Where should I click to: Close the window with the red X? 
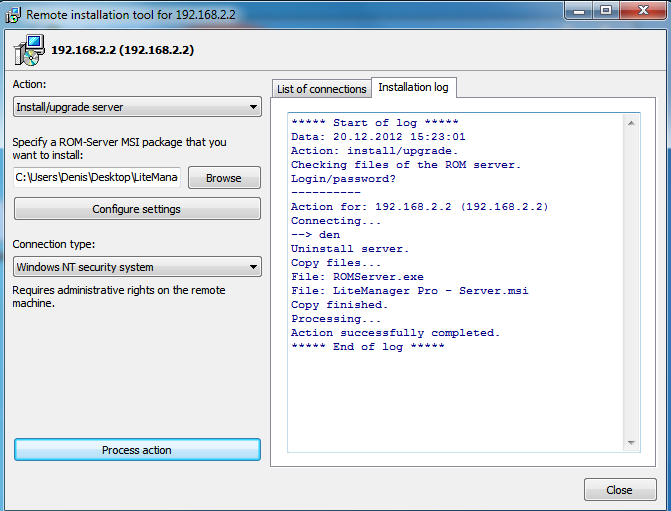(x=643, y=11)
